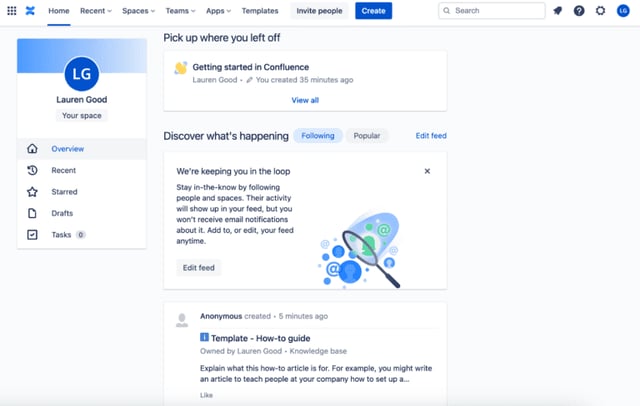Screen dimensions: 640x406
Task: Click the Knowledge base space link
Action: [318, 351]
